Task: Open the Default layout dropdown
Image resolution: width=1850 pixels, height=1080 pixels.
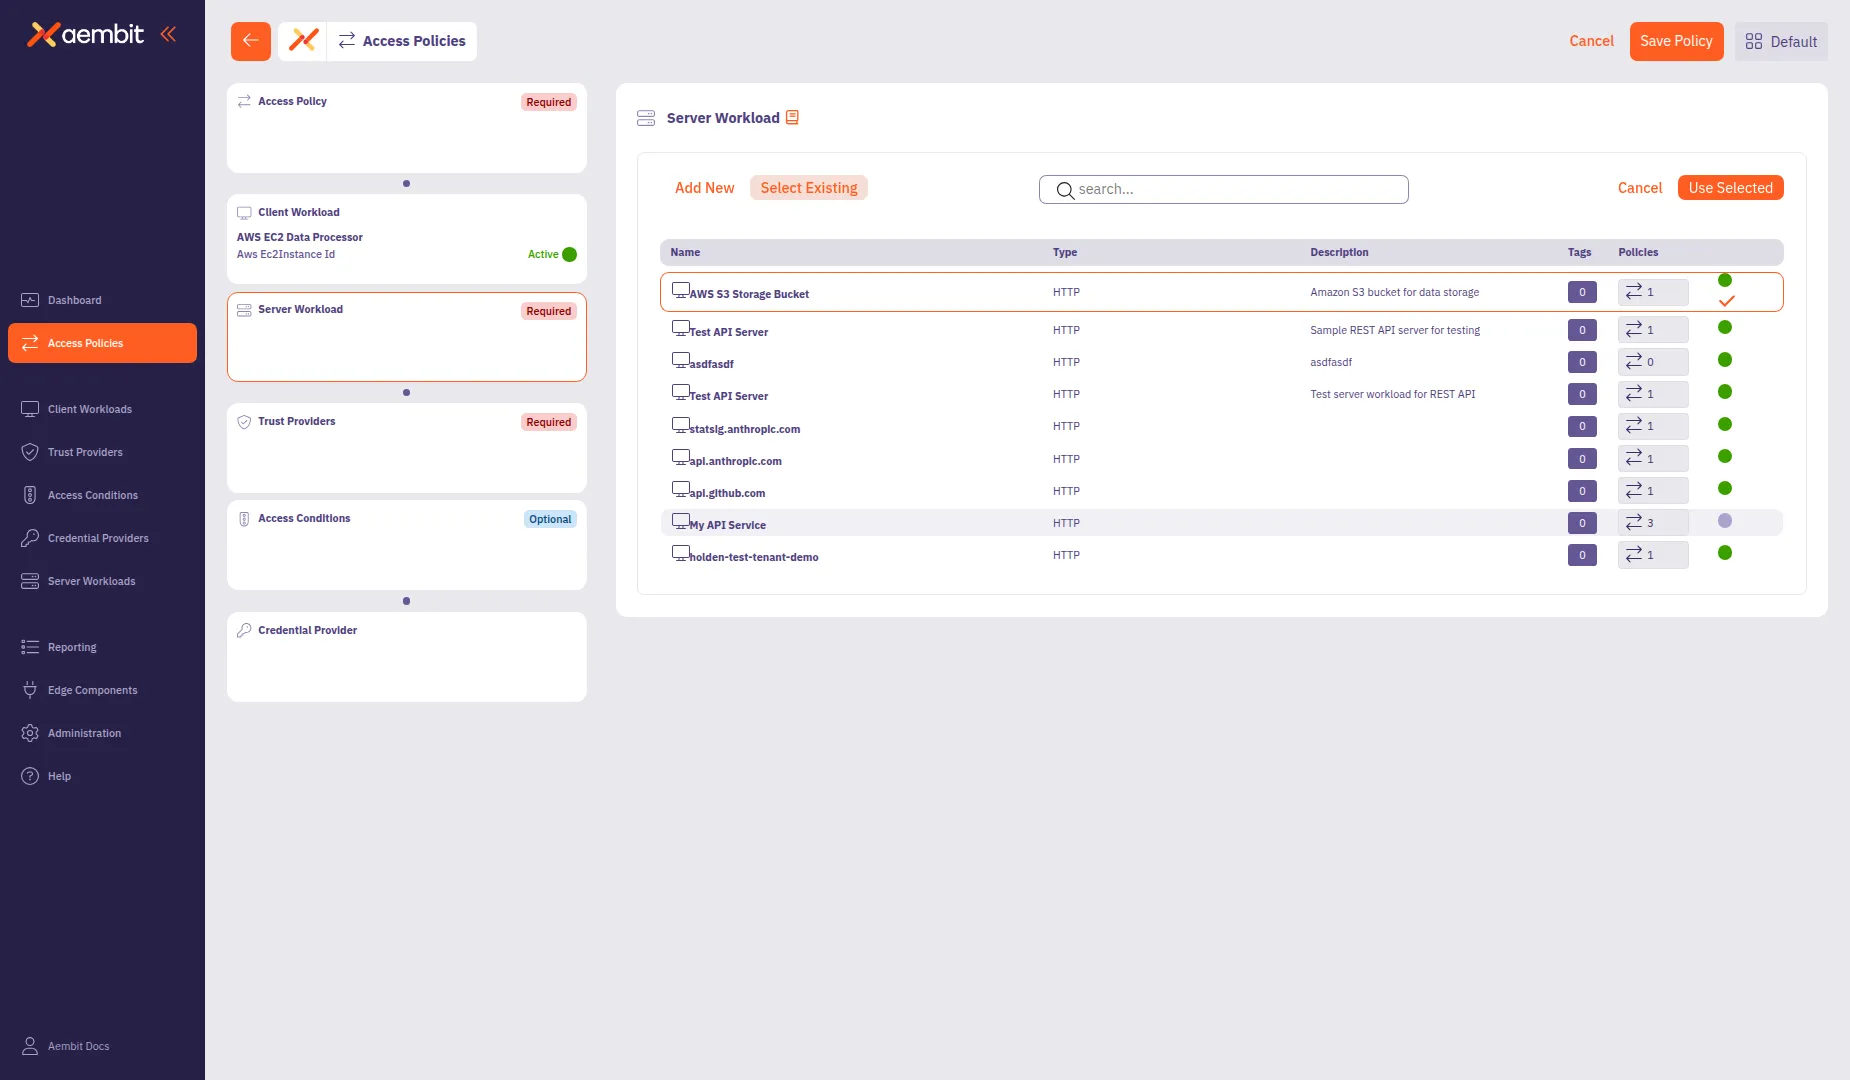Action: (x=1781, y=41)
